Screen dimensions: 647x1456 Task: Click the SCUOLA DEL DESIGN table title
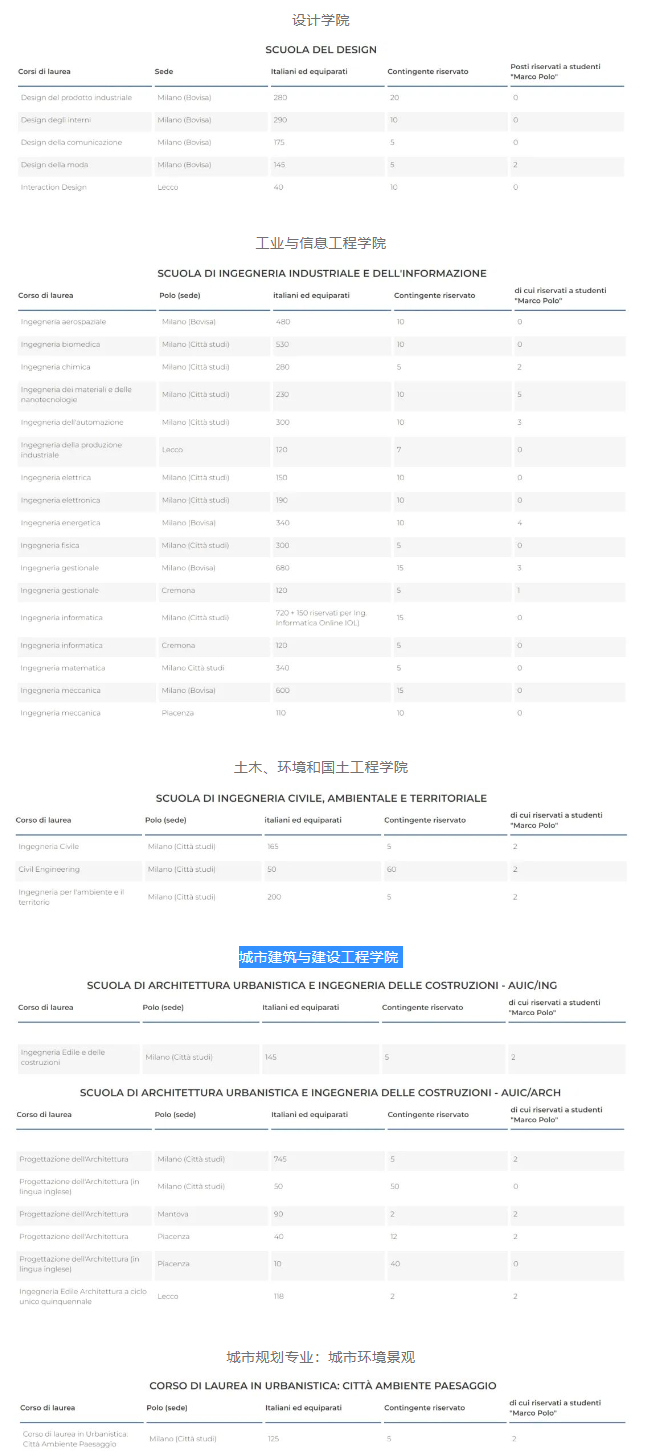(x=321, y=50)
